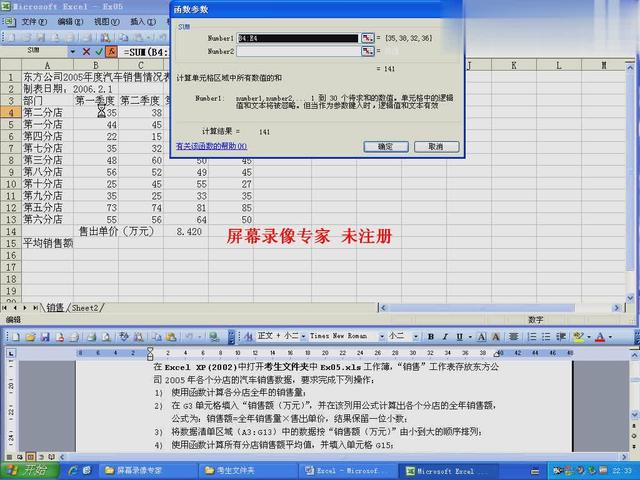Switch to 屏幕录像专家 taskbar button

(x=148, y=471)
